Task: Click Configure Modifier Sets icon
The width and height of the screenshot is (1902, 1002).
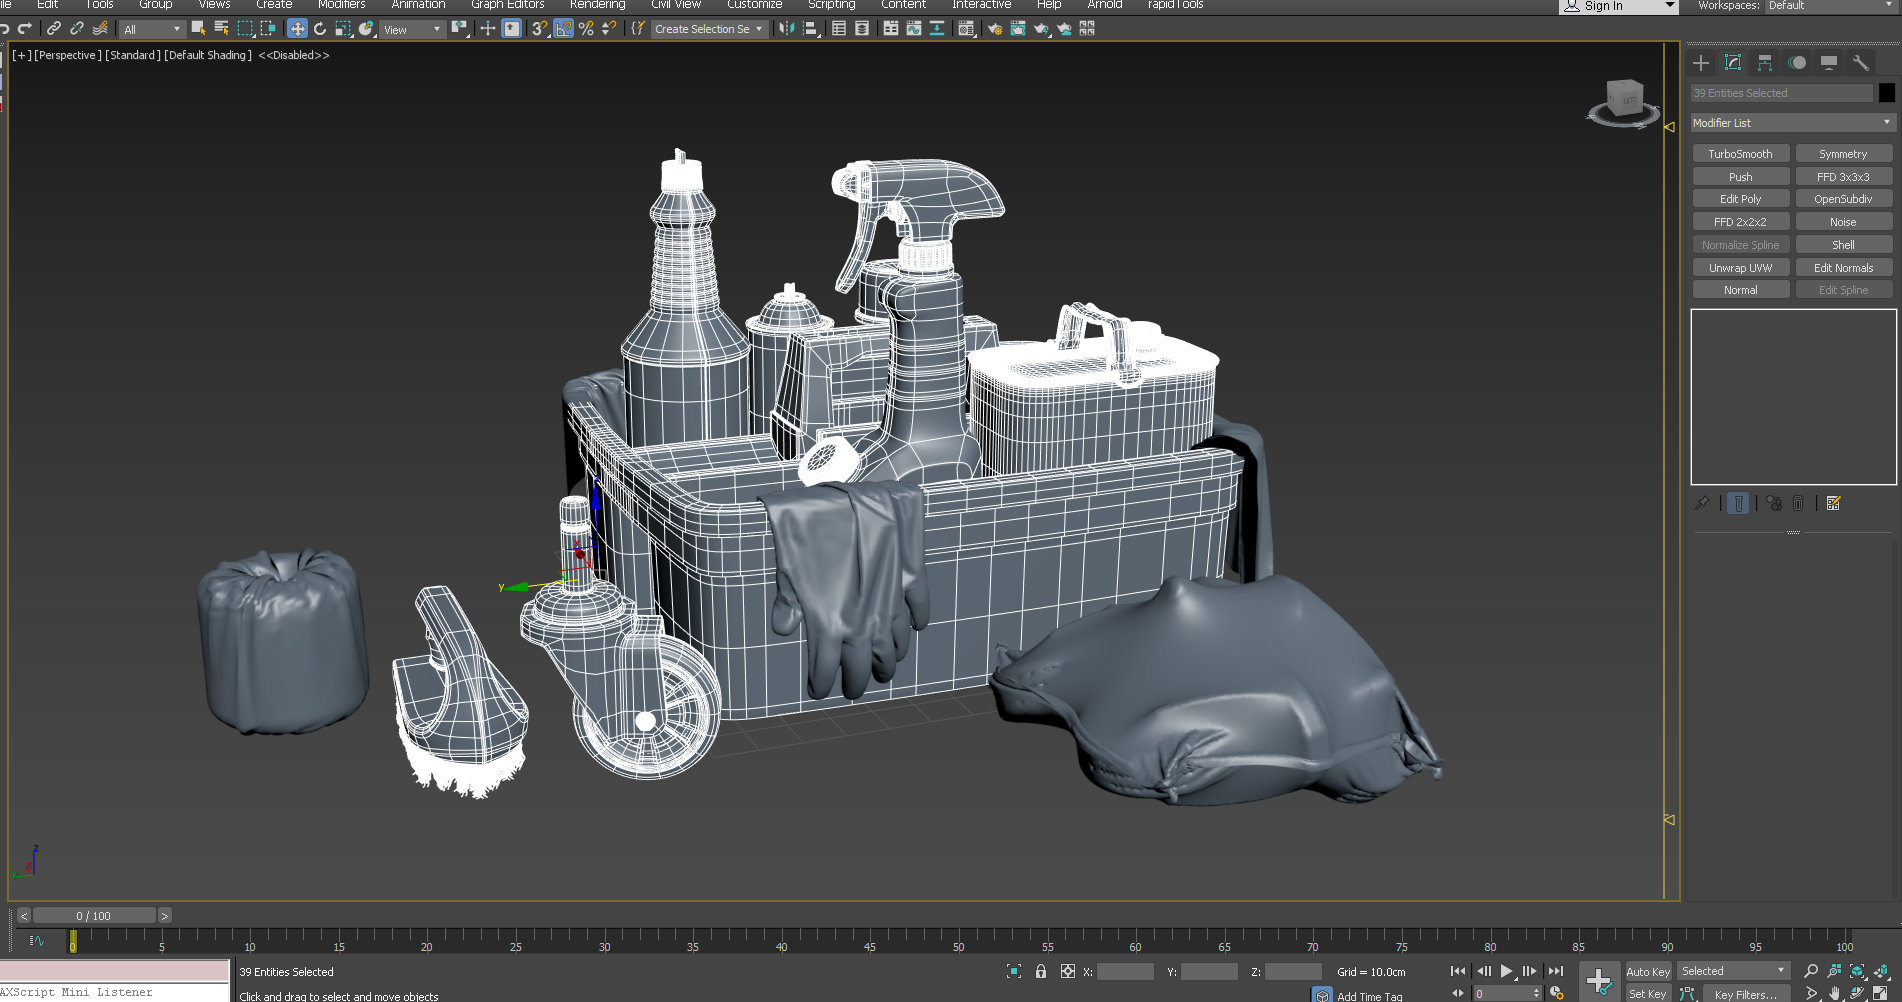Action: (x=1833, y=503)
